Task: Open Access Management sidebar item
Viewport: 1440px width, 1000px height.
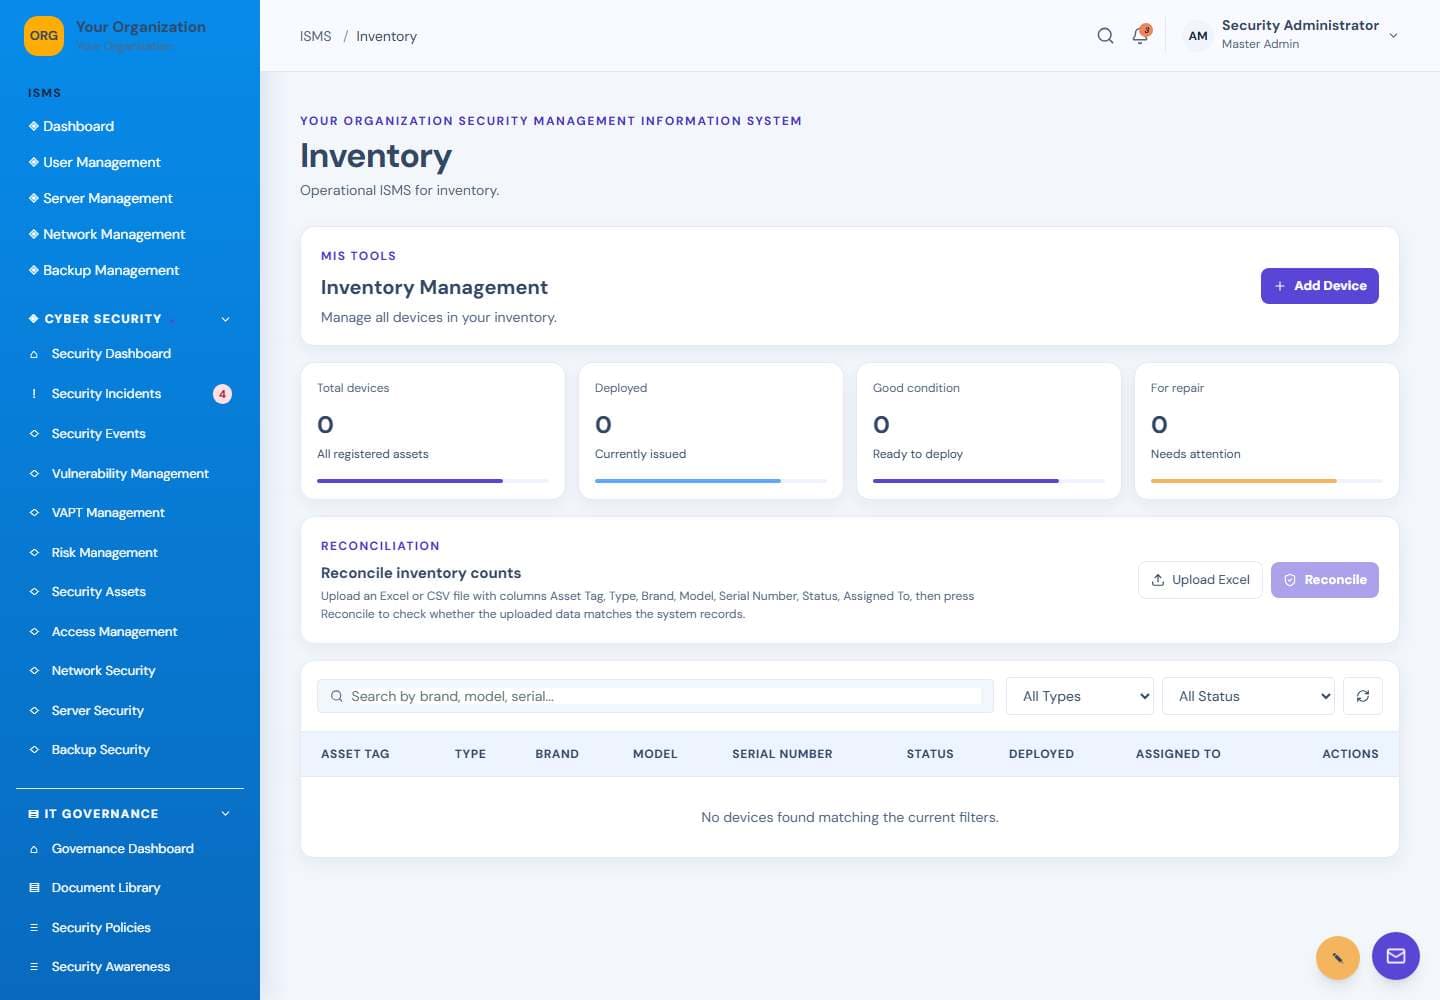Action: coord(114,632)
